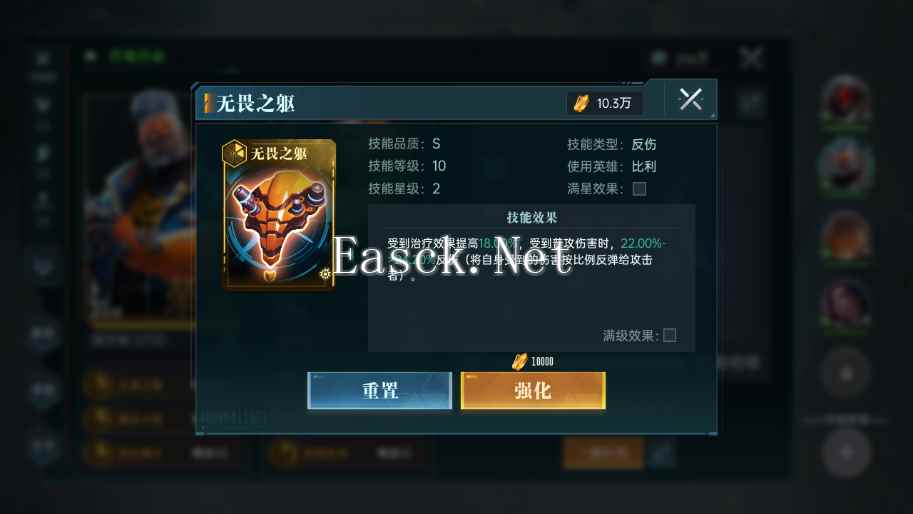
Task: Toggle the 满星效果 checkbox
Action: click(x=639, y=189)
